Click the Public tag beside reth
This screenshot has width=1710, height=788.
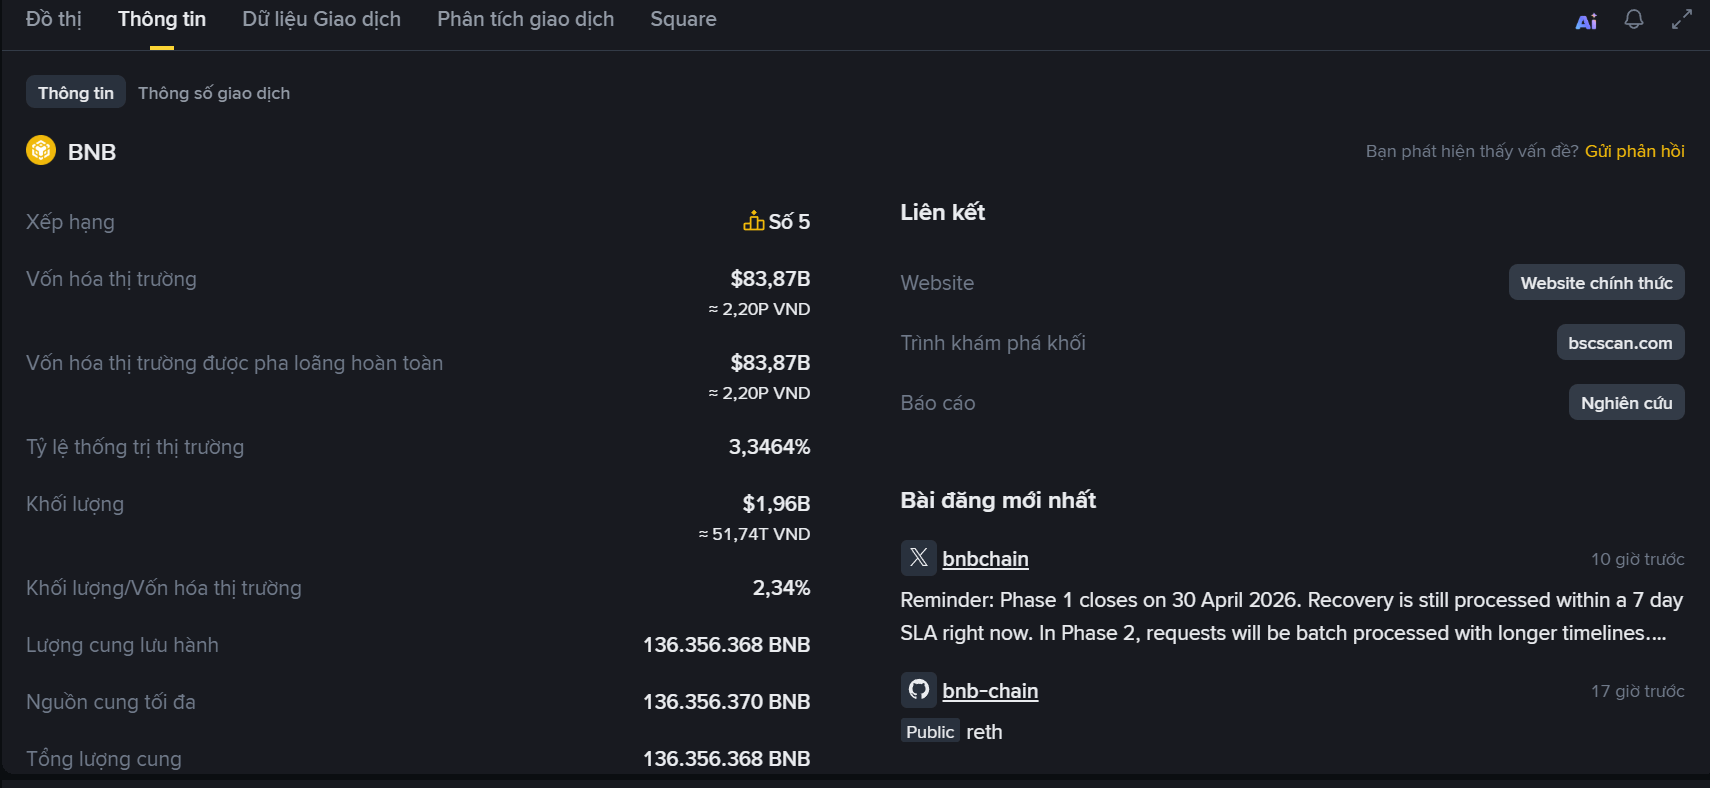click(x=930, y=732)
